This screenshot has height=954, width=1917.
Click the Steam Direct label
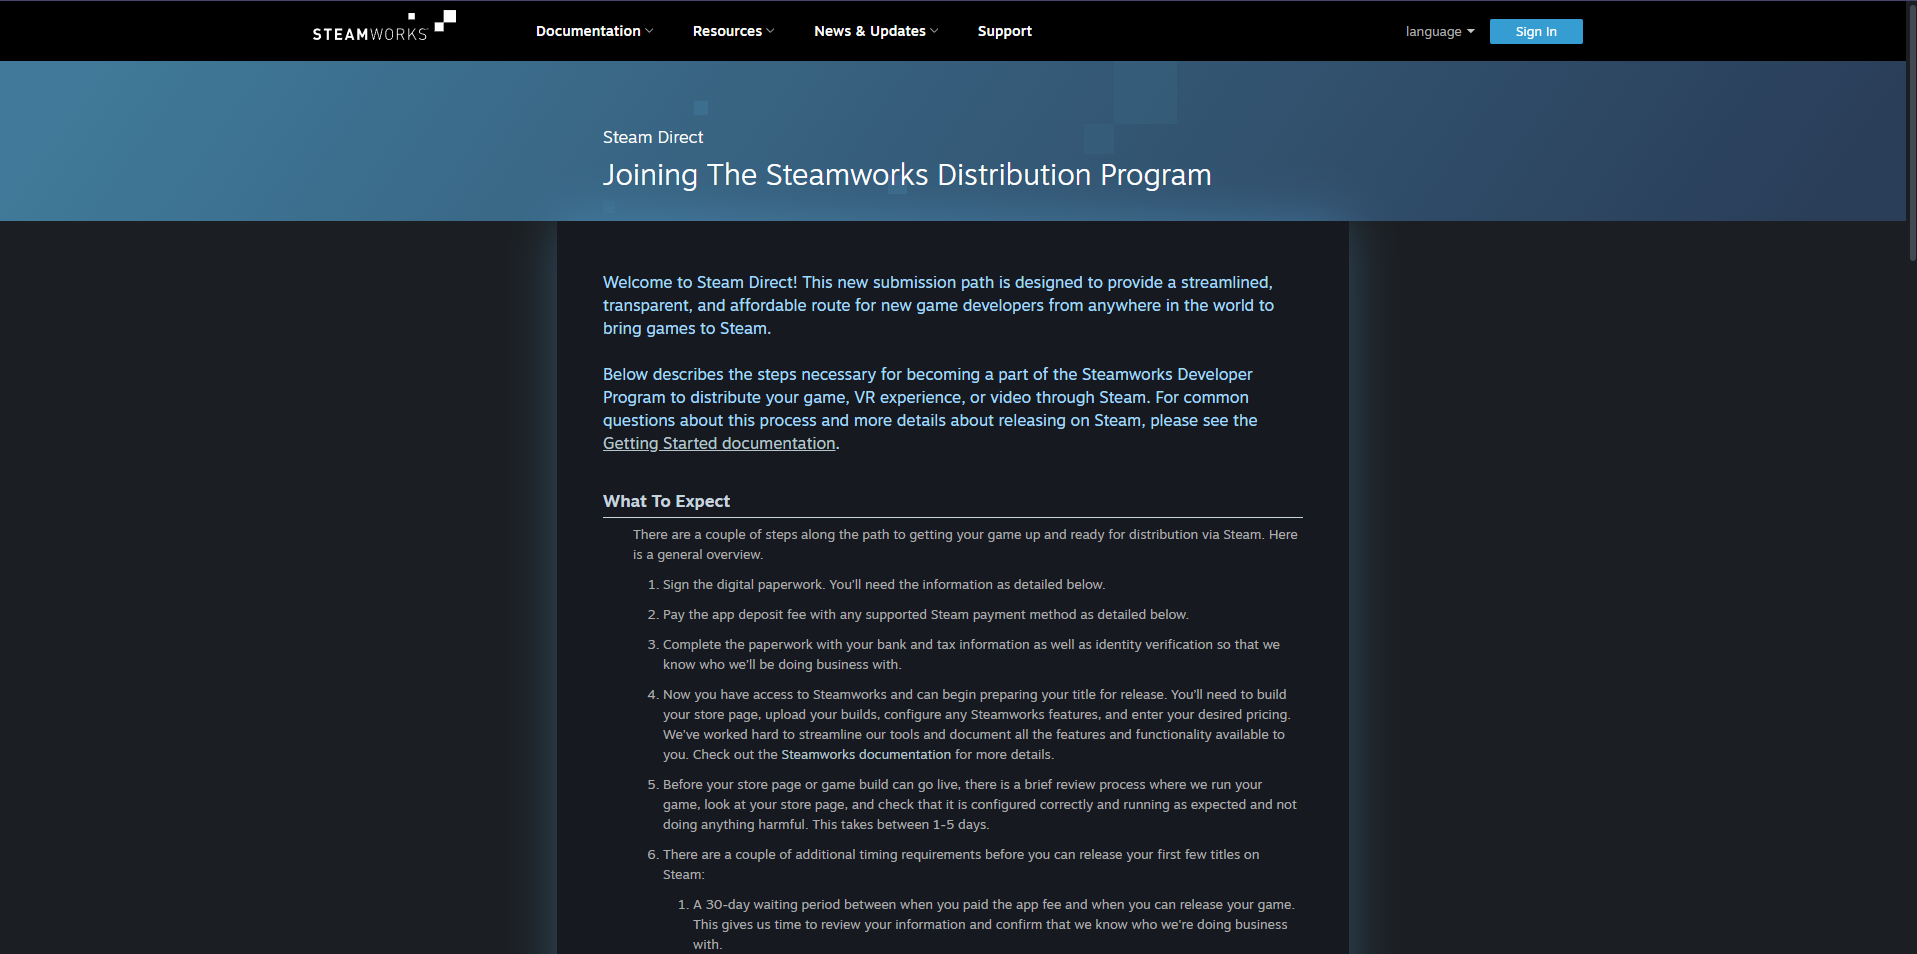click(x=652, y=137)
